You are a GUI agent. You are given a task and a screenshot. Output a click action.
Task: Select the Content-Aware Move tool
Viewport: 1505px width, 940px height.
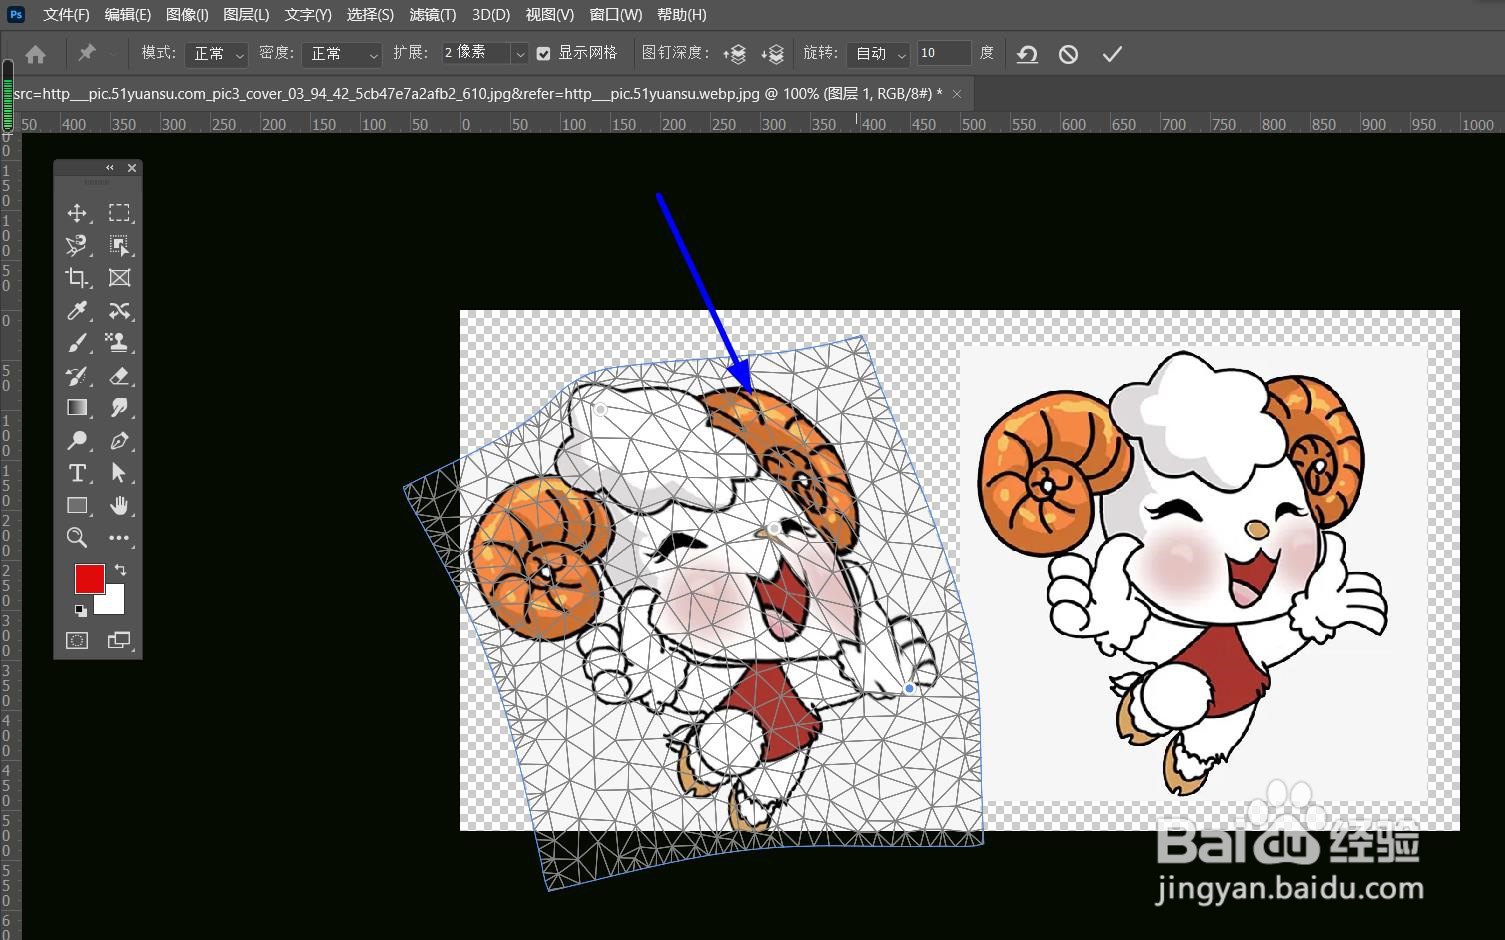coord(119,311)
